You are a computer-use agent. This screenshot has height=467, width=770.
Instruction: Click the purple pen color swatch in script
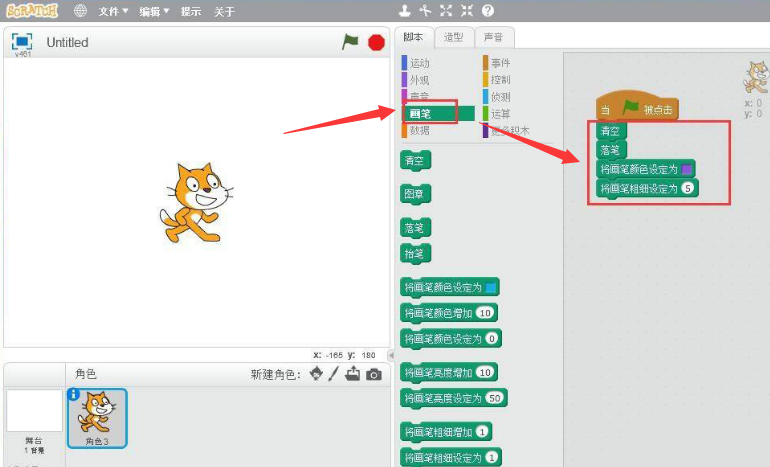tap(687, 169)
